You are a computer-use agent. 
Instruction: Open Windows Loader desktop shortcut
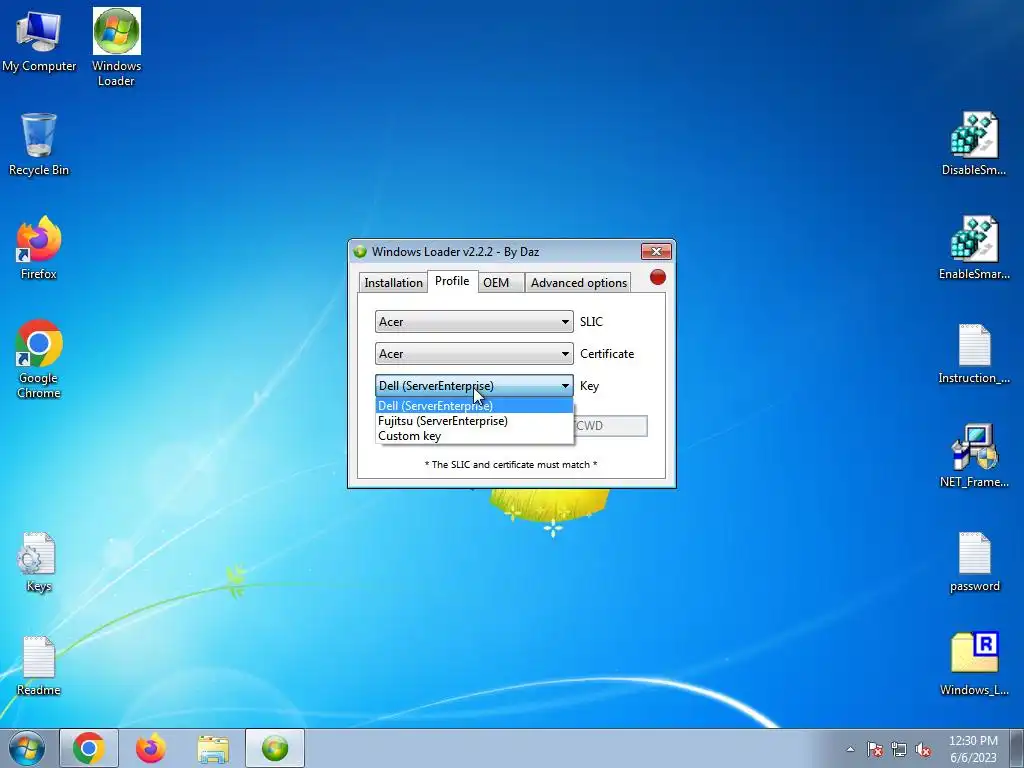[x=116, y=47]
